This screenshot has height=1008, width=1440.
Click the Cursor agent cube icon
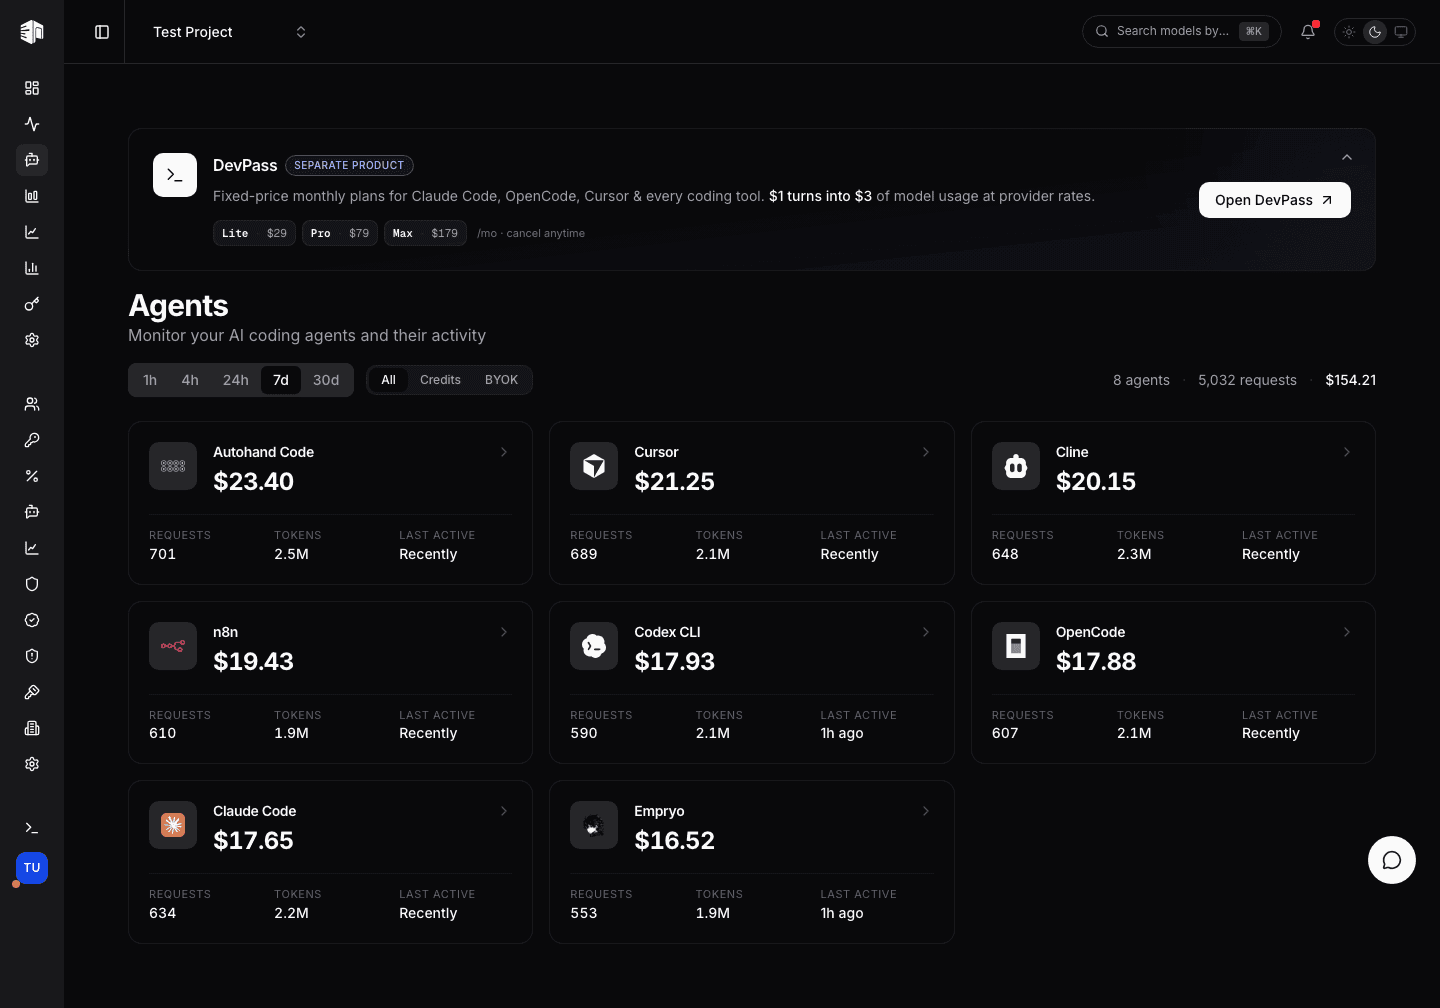594,466
